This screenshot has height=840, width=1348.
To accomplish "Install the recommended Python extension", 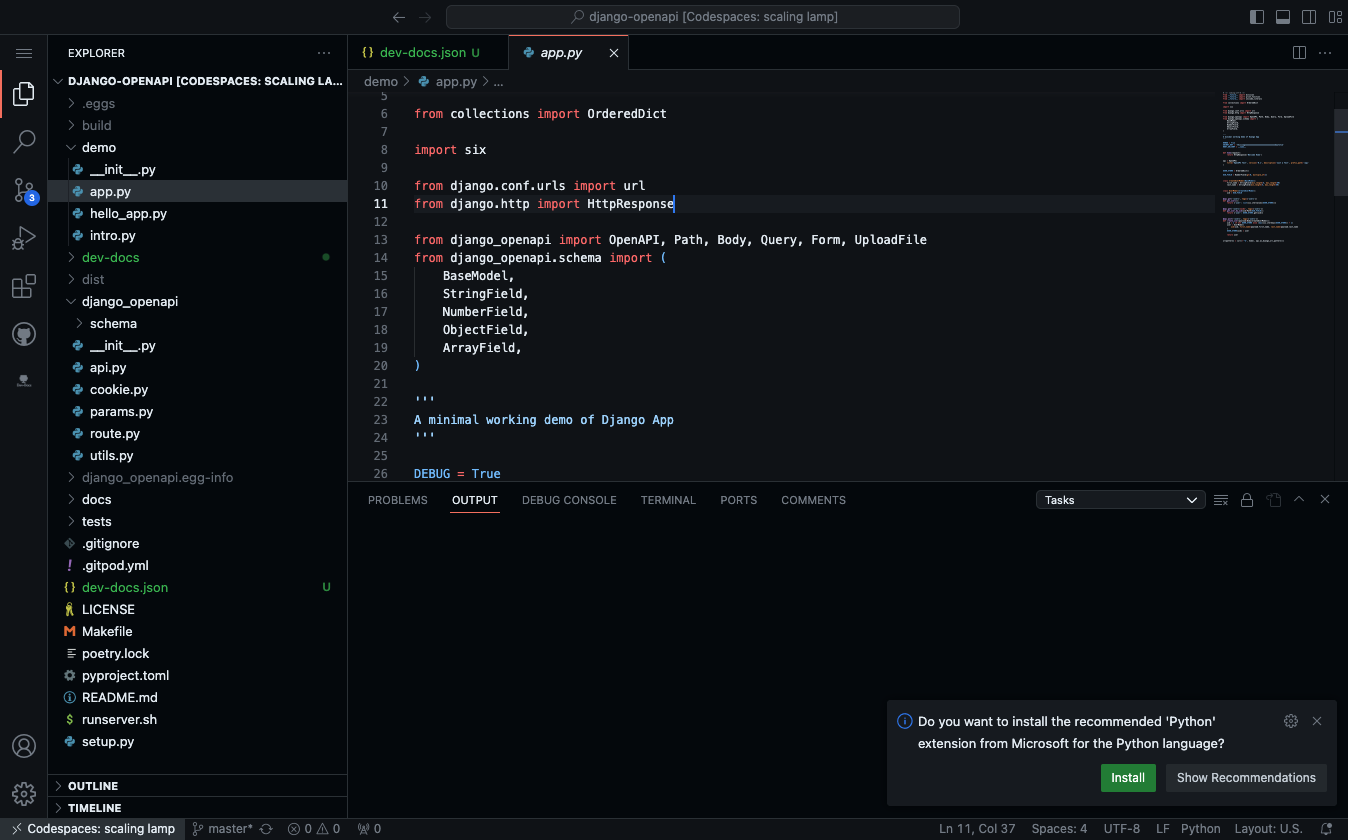I will (1128, 778).
